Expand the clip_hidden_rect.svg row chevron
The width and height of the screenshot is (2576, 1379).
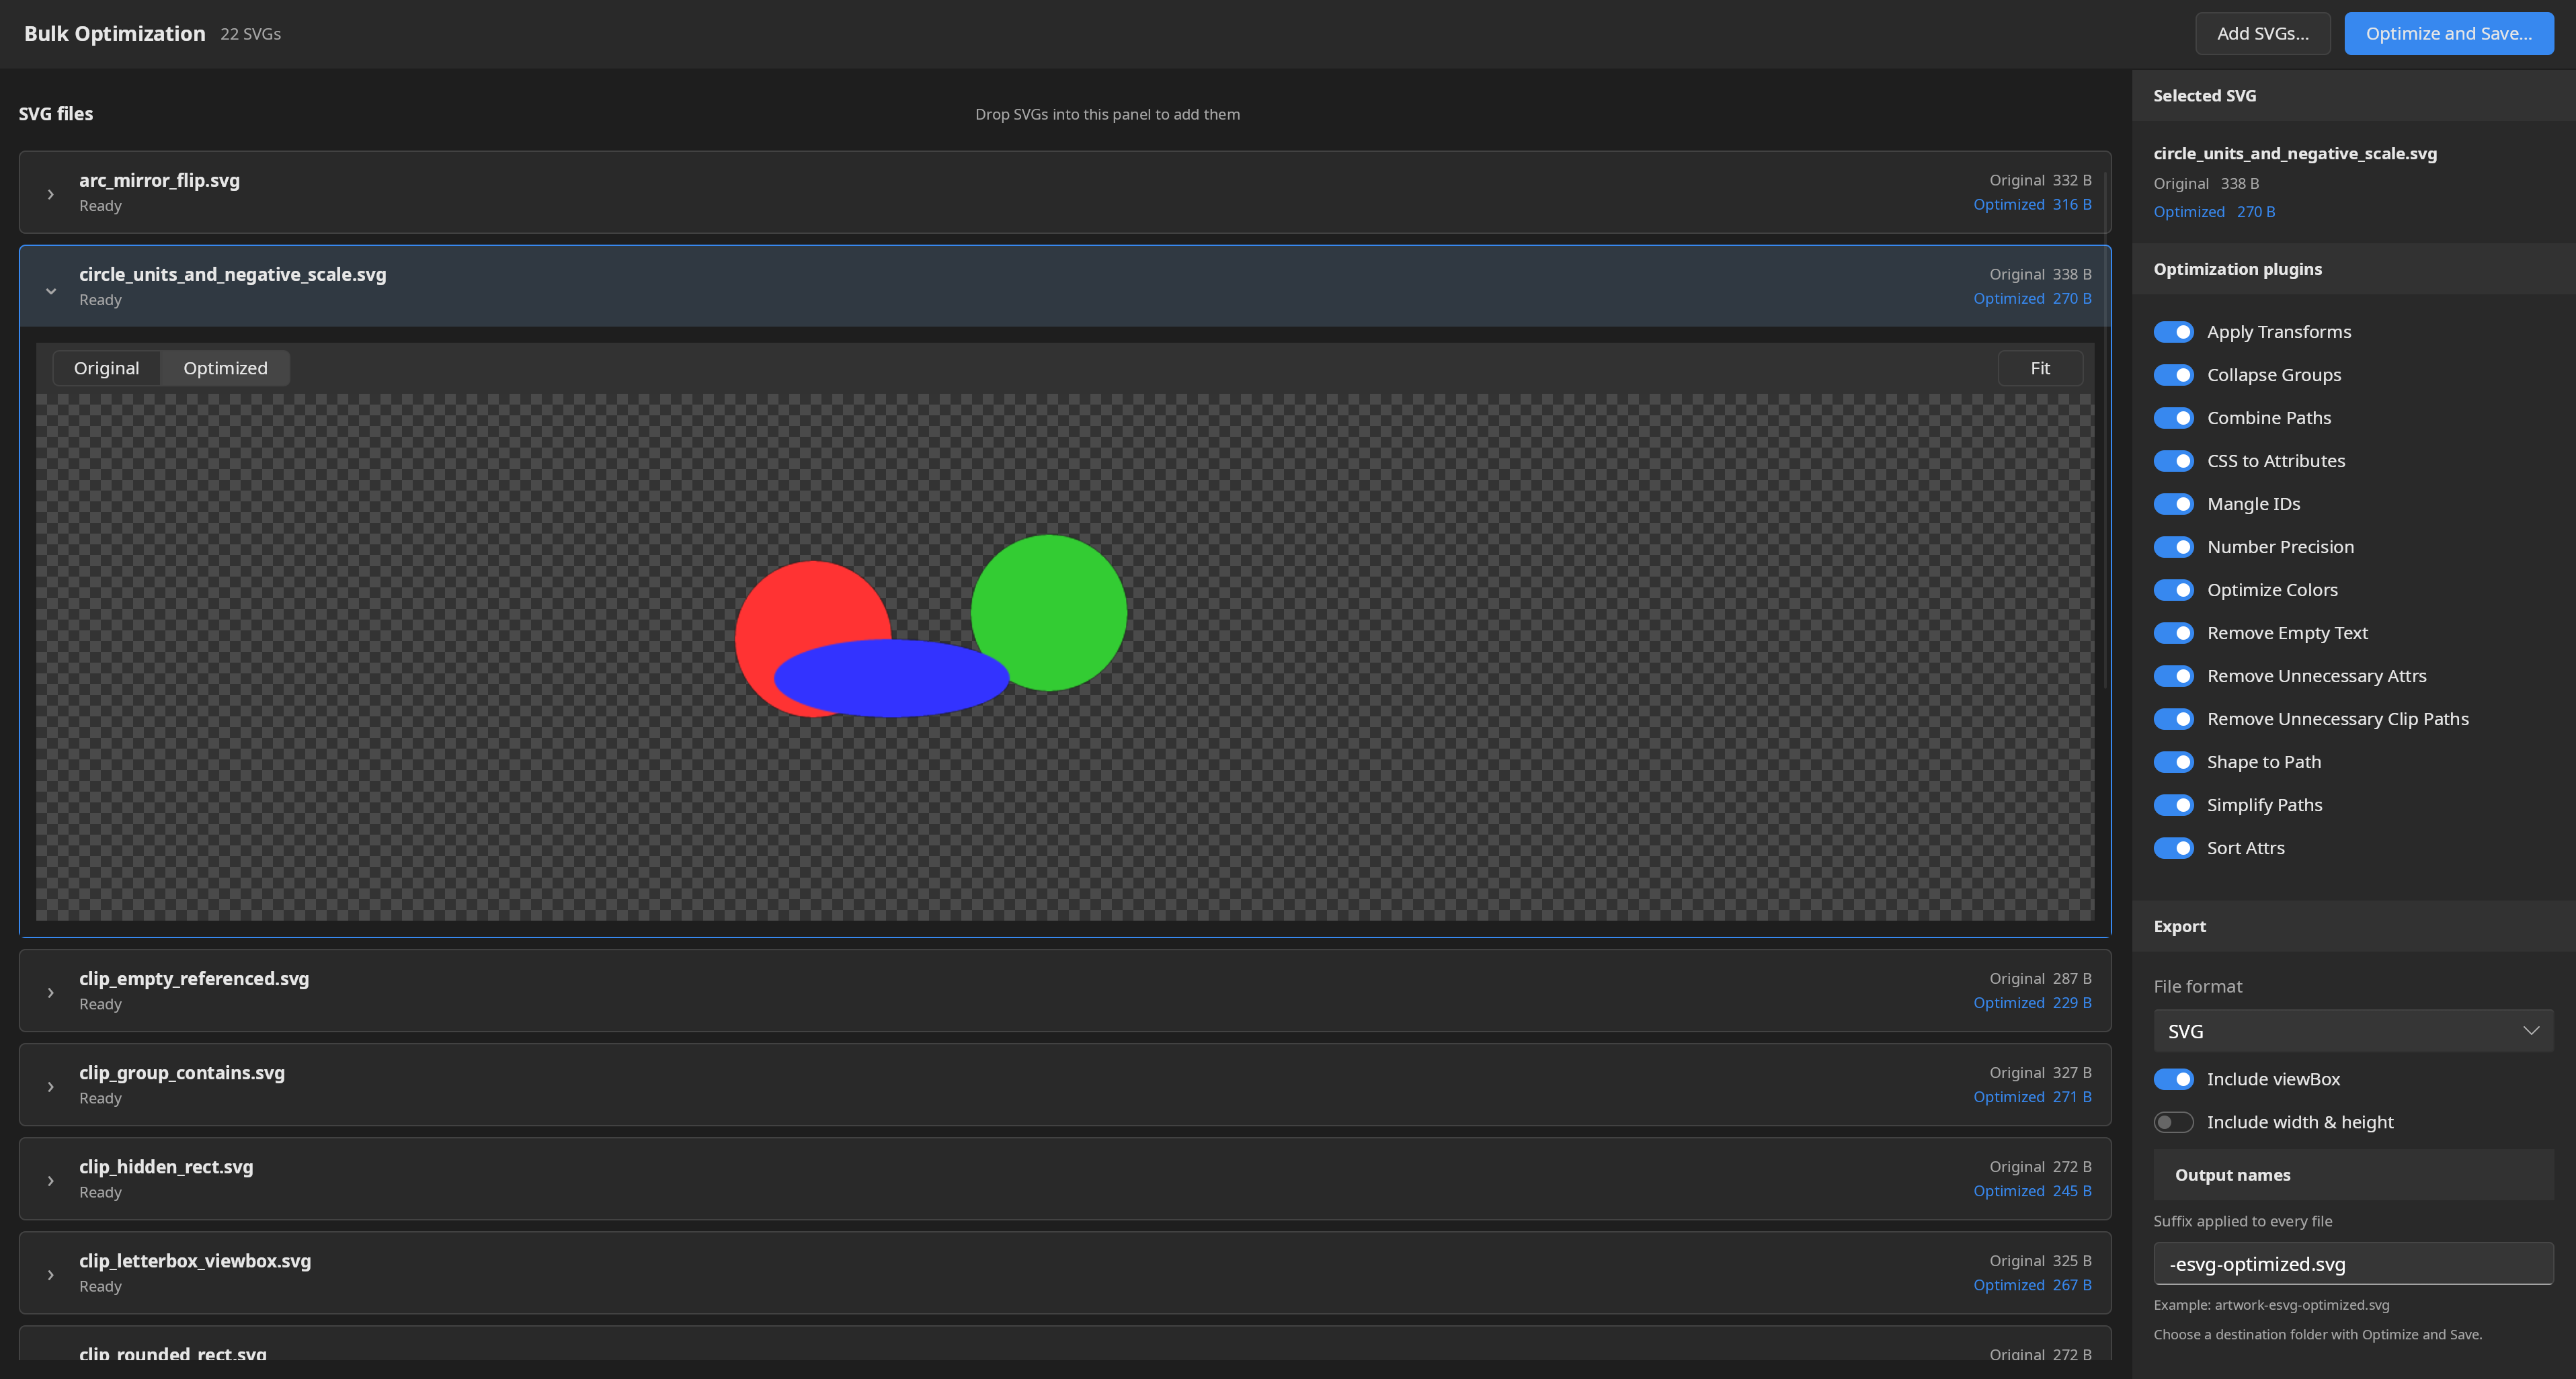tap(50, 1180)
